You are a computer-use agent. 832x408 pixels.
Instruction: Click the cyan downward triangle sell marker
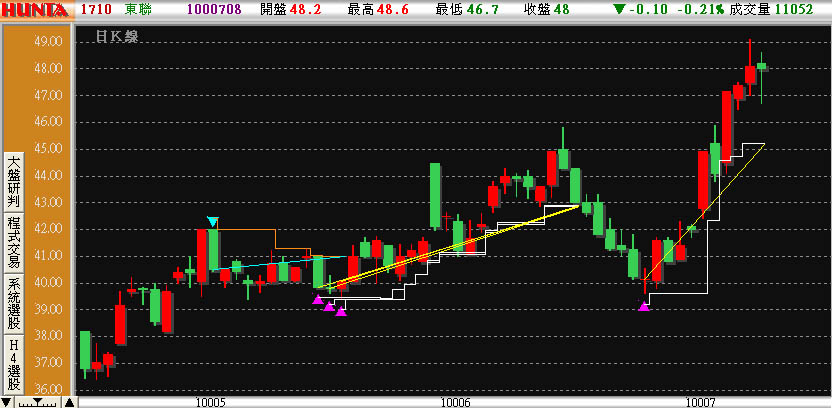(x=212, y=222)
